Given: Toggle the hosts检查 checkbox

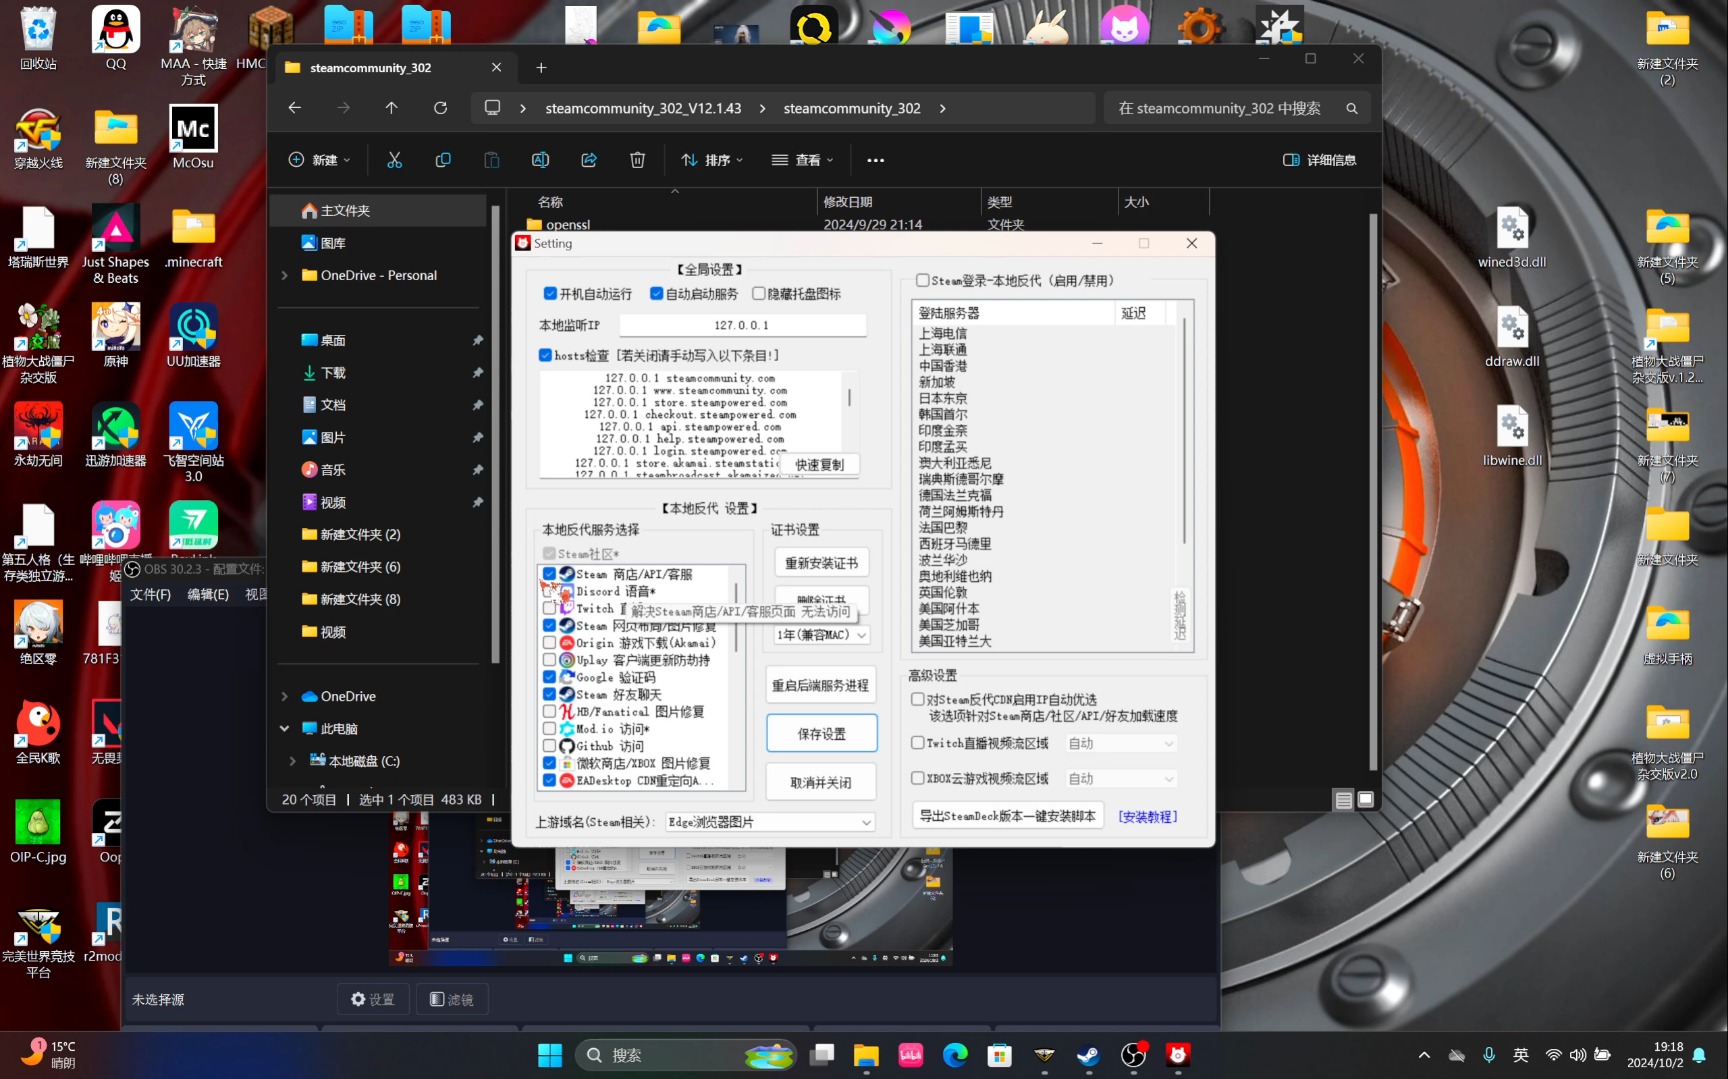Looking at the screenshot, I should coord(545,355).
